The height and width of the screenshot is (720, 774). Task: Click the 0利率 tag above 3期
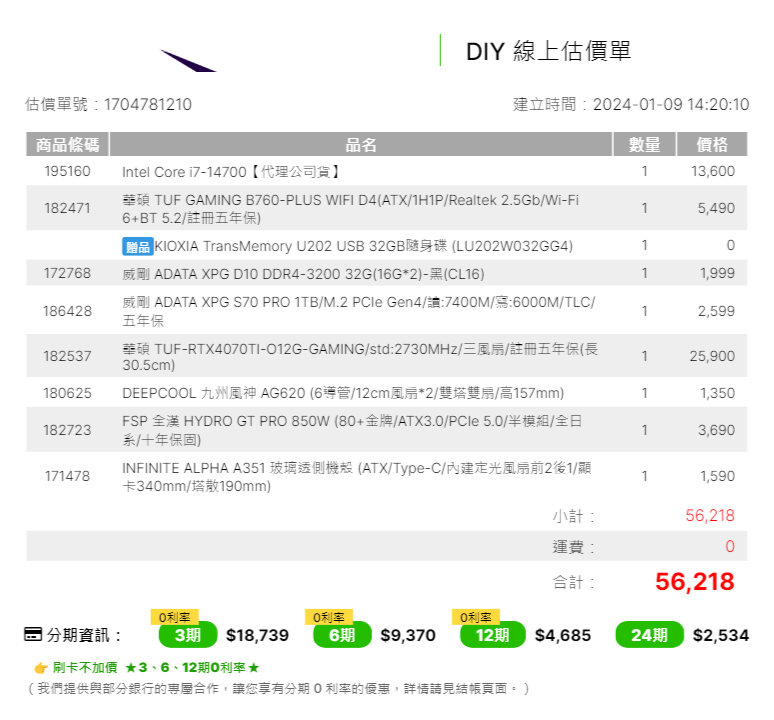(x=175, y=617)
